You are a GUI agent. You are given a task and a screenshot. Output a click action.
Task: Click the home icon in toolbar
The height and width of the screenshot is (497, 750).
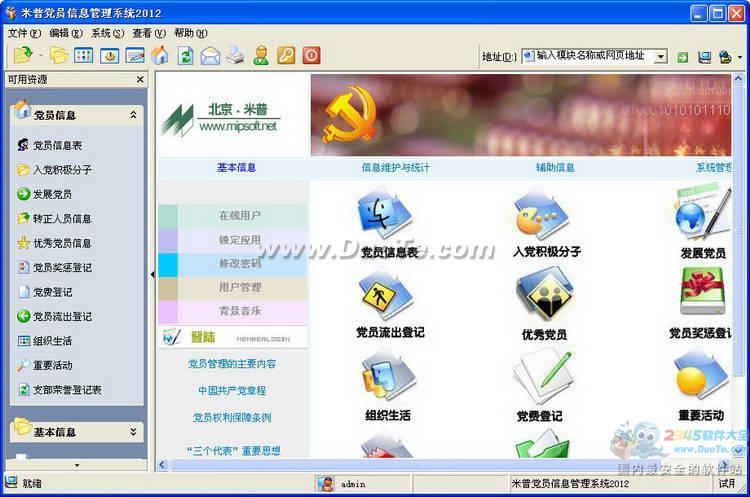[160, 56]
